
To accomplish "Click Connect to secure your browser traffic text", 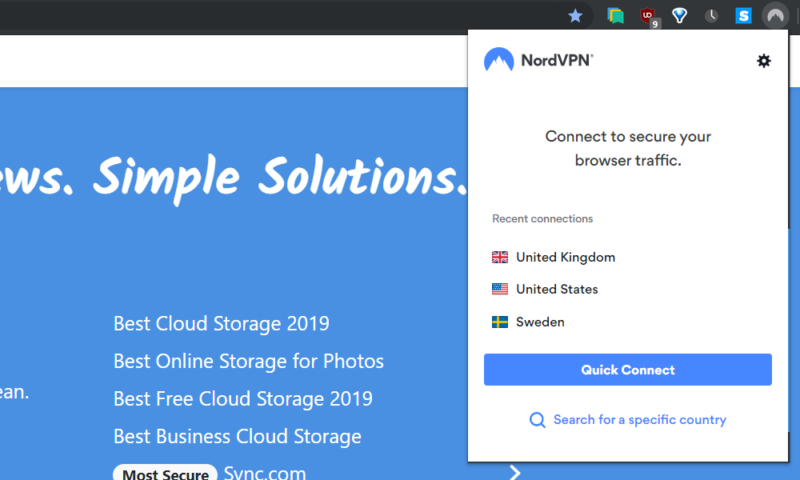I will [x=628, y=148].
